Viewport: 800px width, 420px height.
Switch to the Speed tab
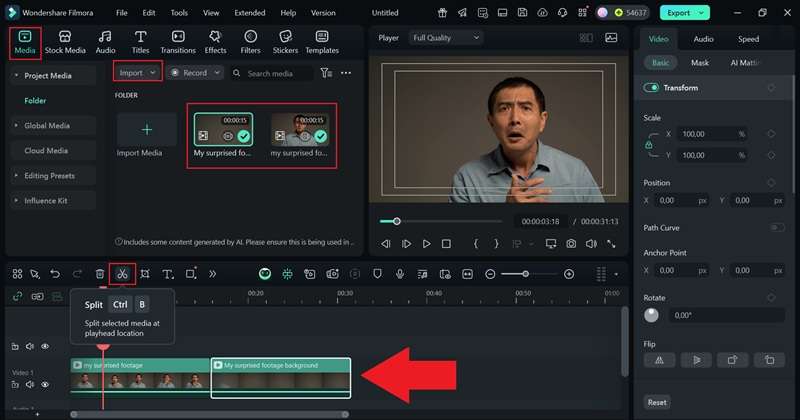(x=748, y=39)
